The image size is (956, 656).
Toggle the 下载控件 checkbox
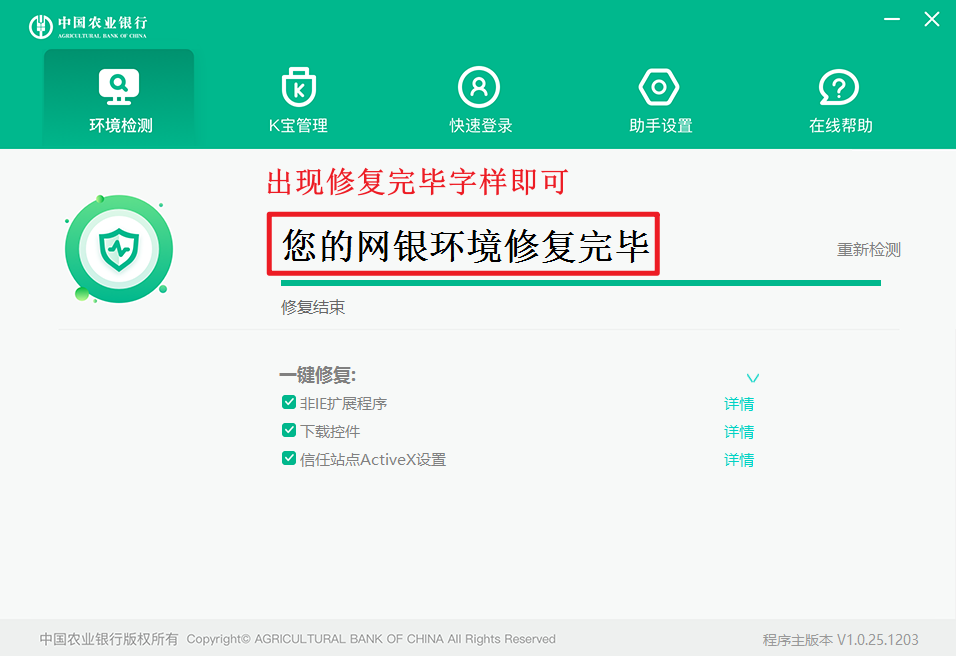(289, 431)
